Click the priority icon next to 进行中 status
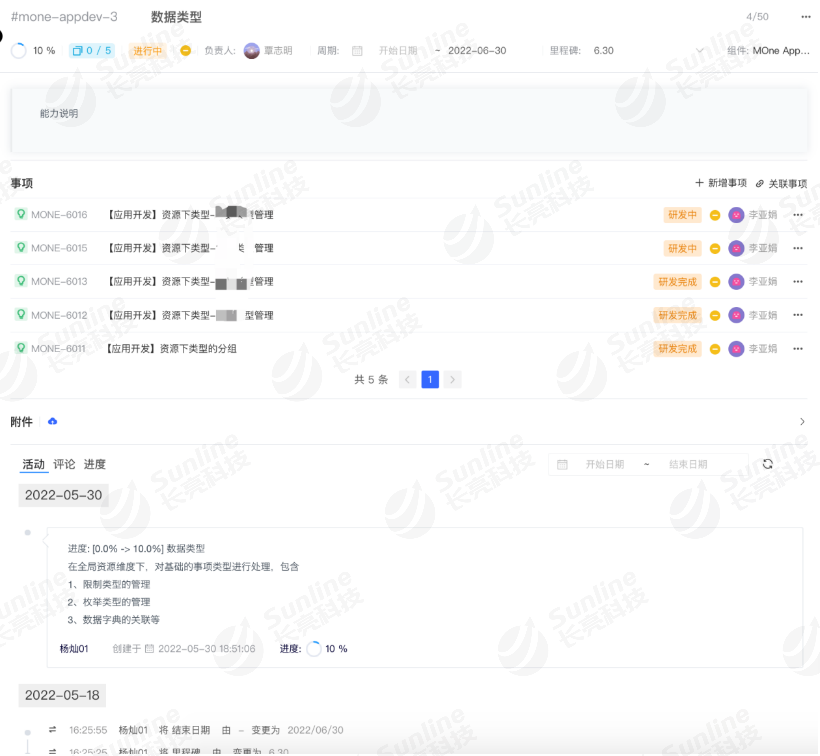The image size is (820, 756). (x=185, y=51)
